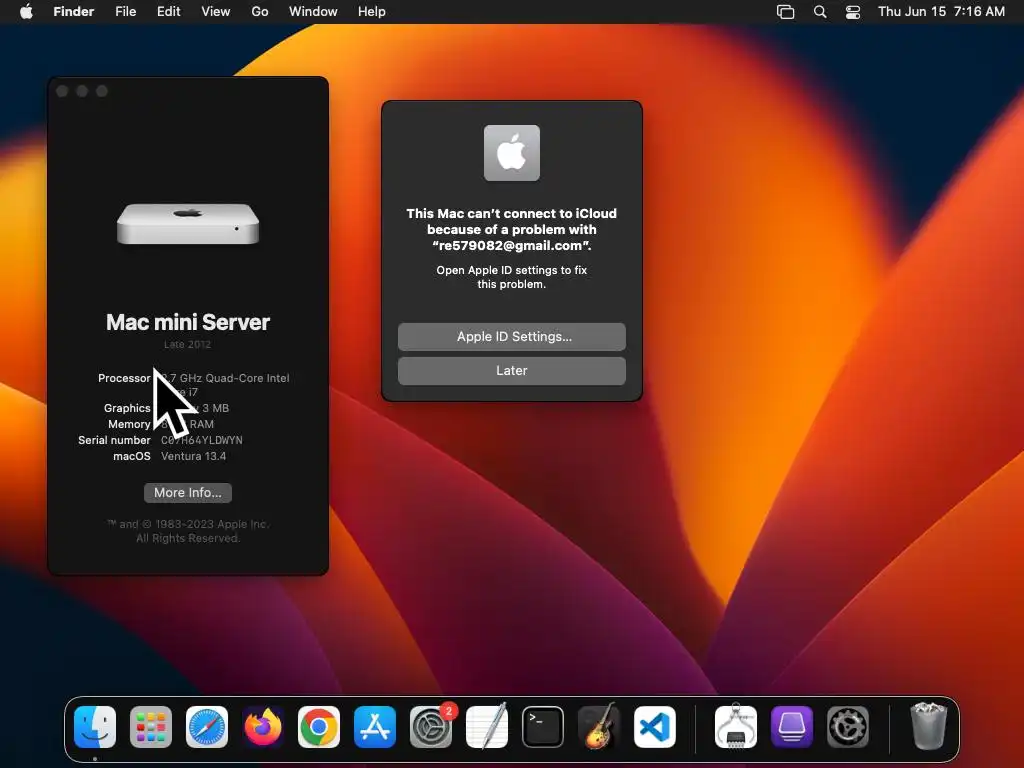Image resolution: width=1024 pixels, height=768 pixels.
Task: Open System Information from the Dock
Action: click(736, 727)
